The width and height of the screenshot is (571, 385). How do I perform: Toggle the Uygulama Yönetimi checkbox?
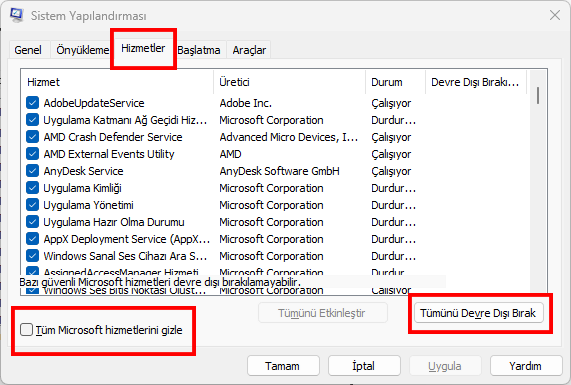(x=32, y=205)
